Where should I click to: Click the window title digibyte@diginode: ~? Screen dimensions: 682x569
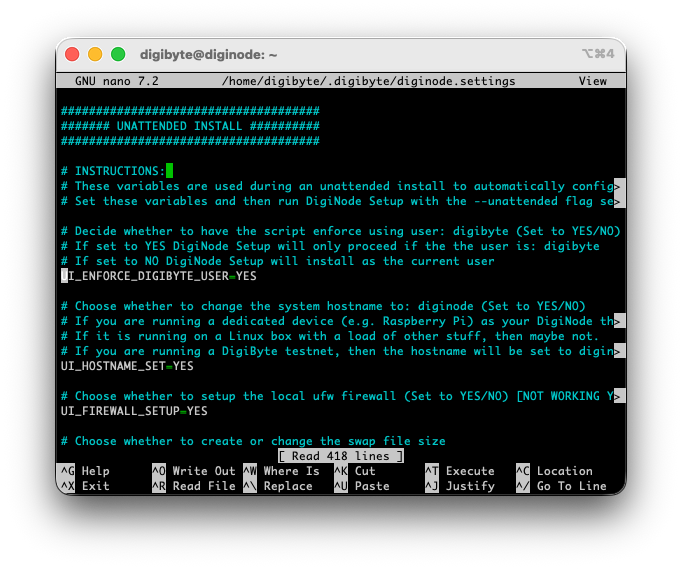coord(208,55)
